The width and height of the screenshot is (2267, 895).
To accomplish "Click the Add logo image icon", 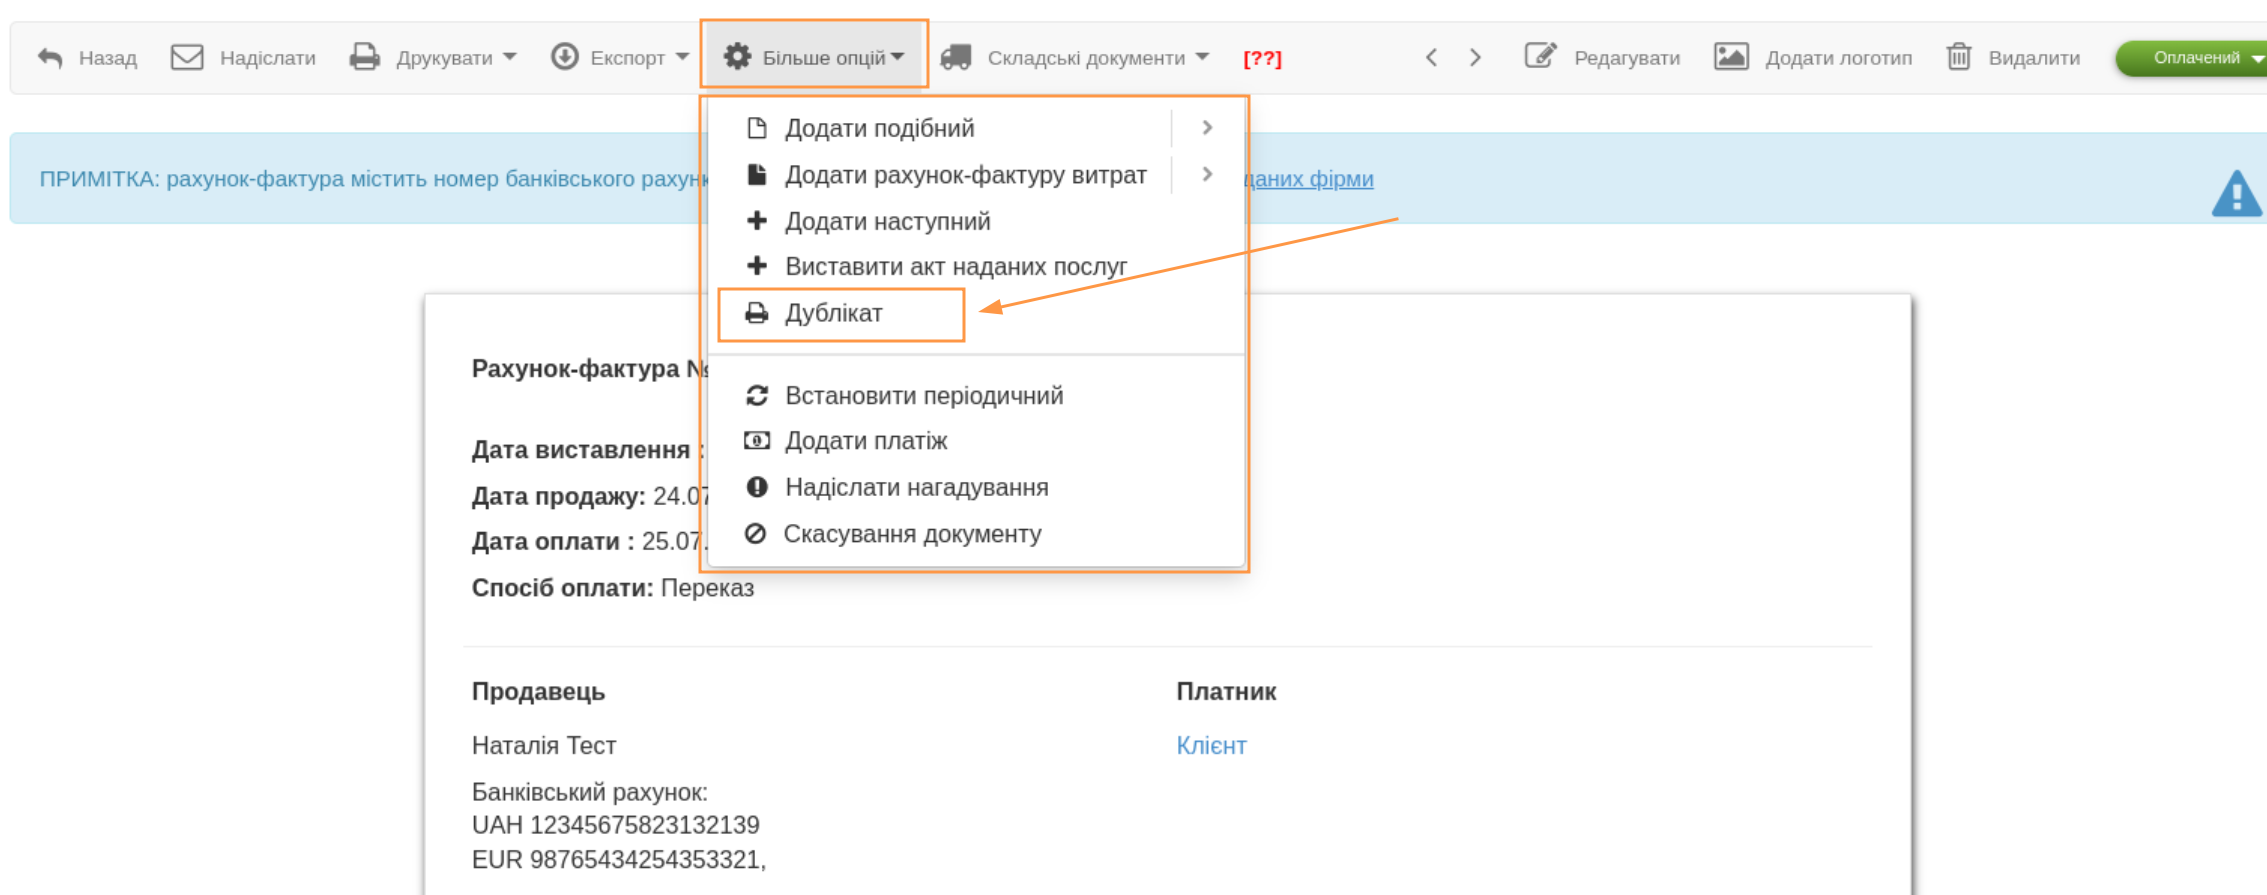I will tap(1731, 56).
